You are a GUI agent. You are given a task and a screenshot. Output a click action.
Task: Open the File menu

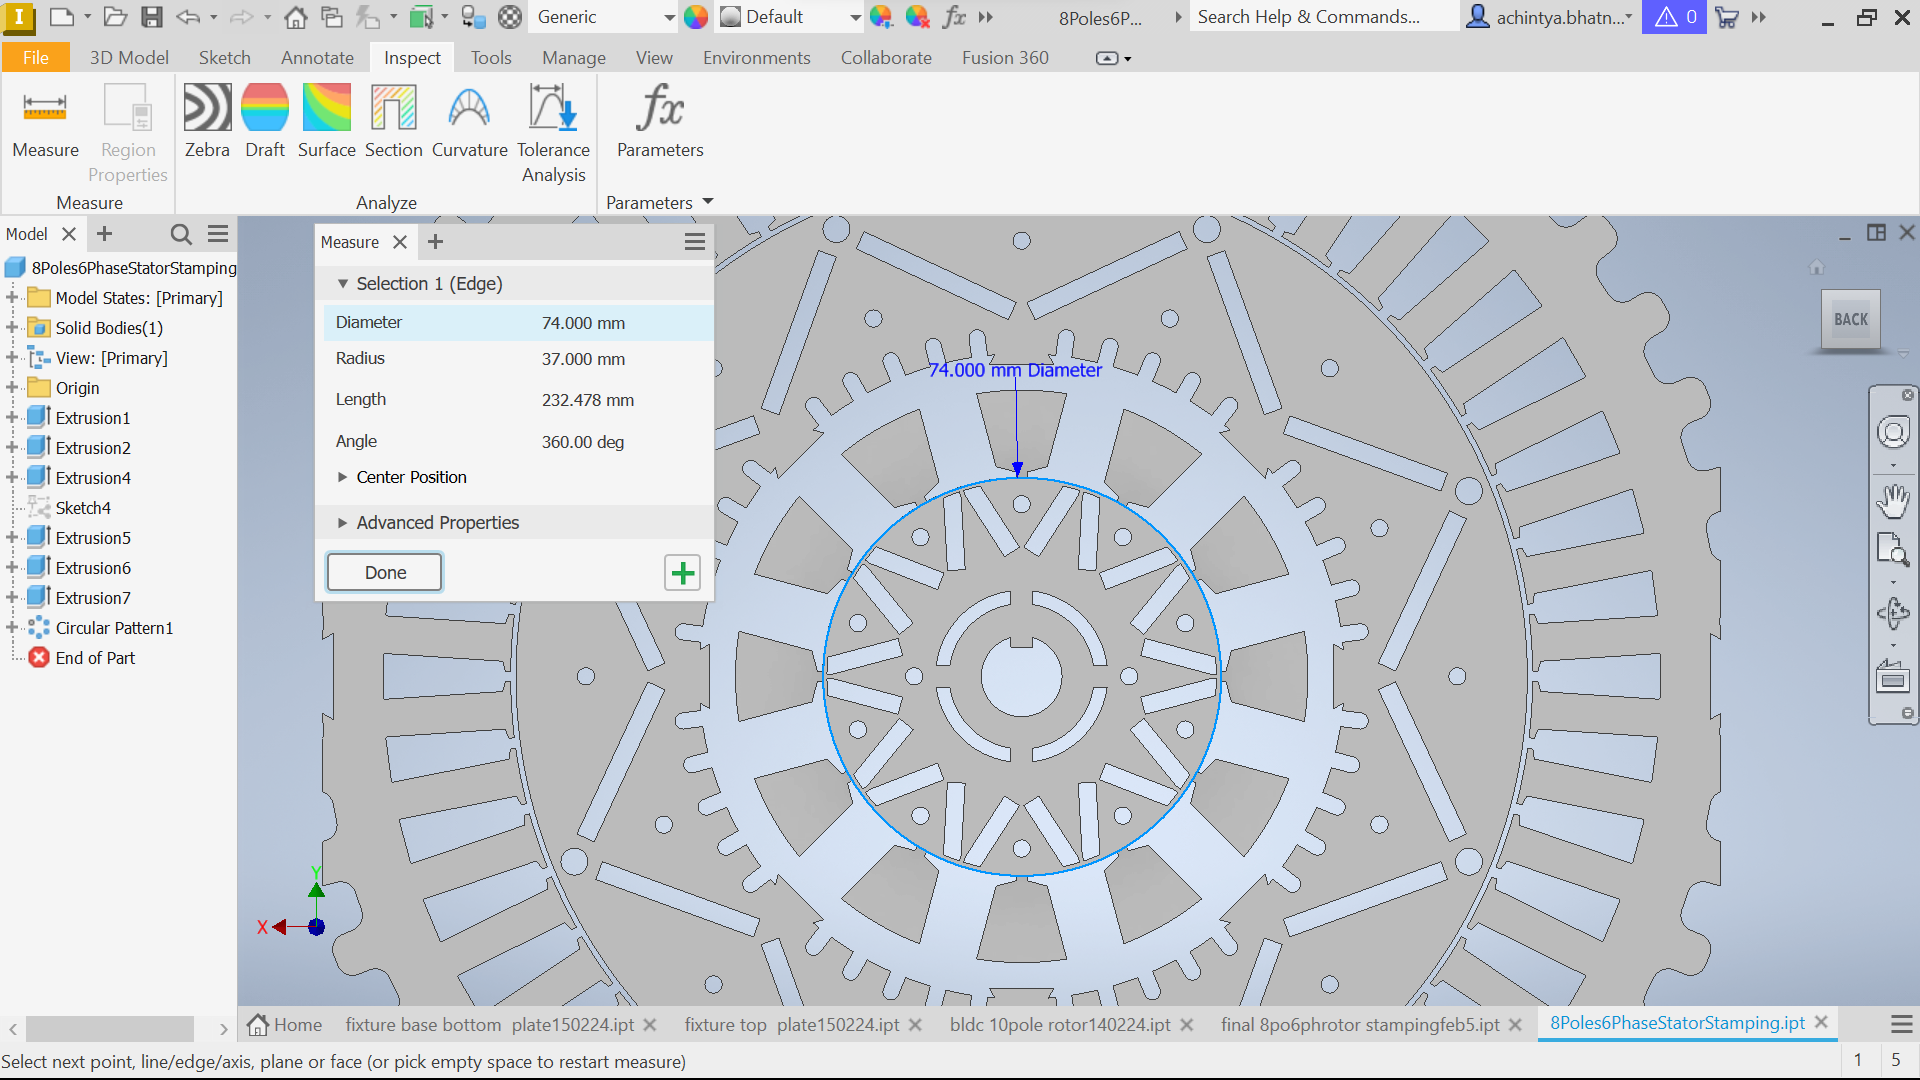(x=35, y=58)
